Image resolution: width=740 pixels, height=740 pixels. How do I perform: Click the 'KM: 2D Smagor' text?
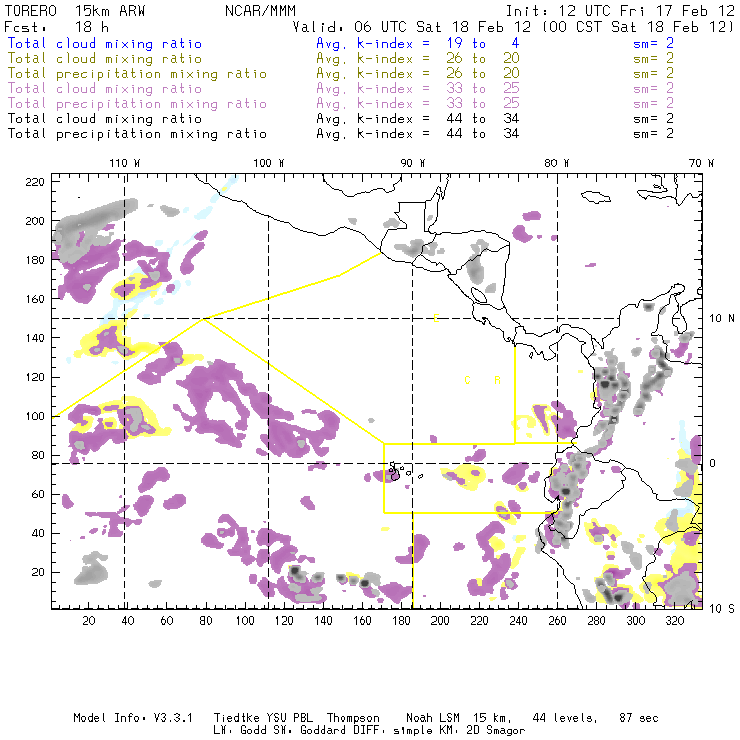point(481,731)
